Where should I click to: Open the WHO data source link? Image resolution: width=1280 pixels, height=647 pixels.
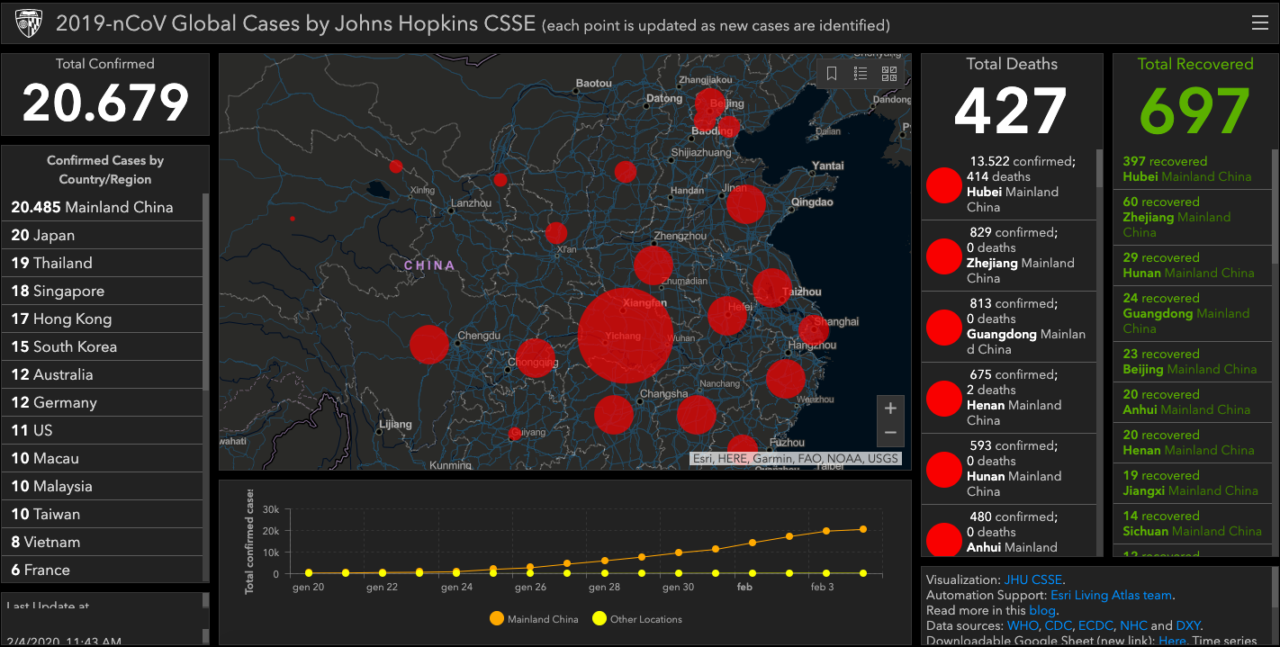[1023, 626]
